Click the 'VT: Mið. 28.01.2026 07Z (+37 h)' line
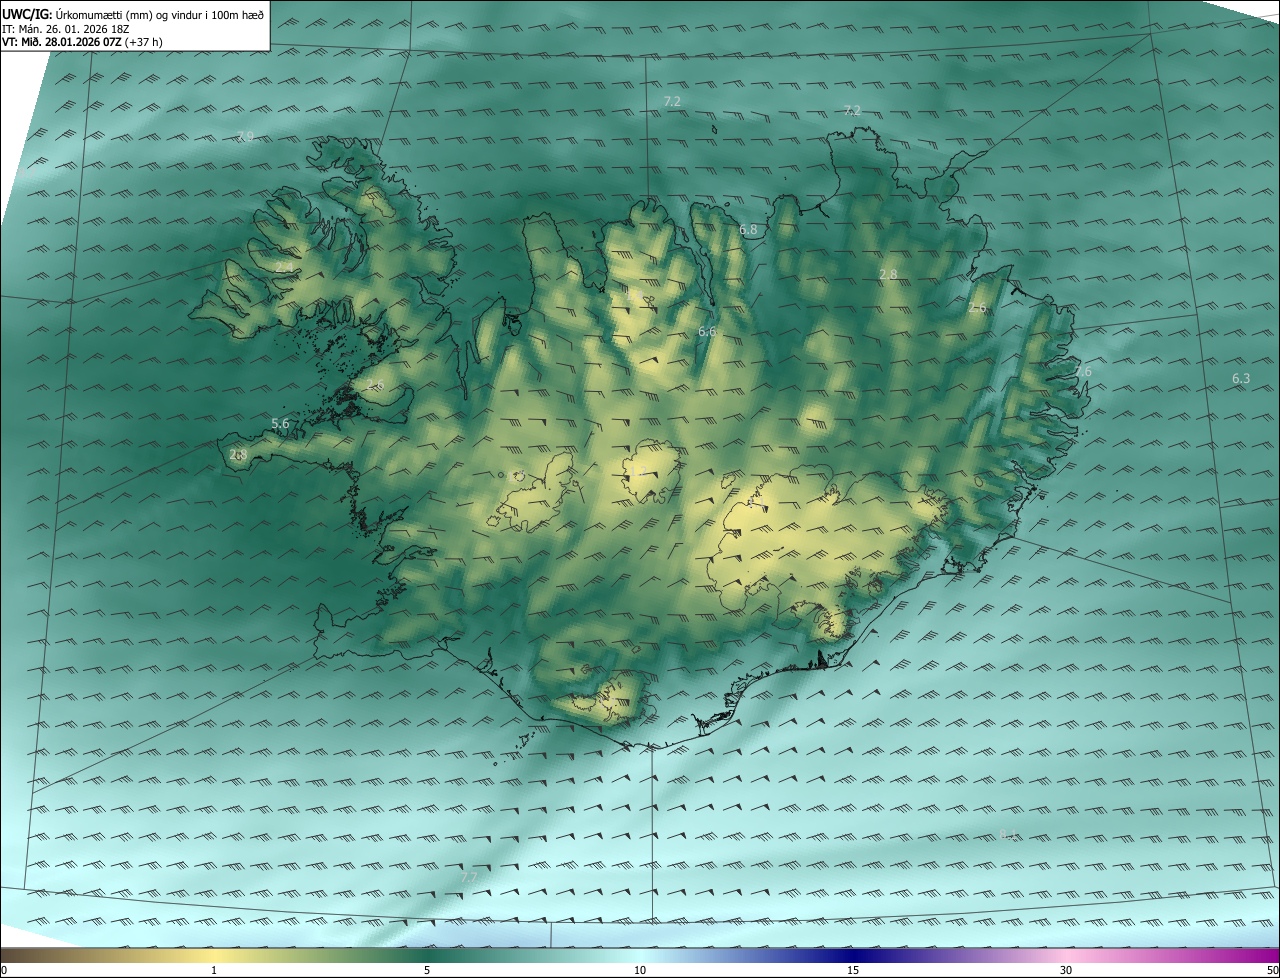Screen dimensions: 1280x978 pos(83,42)
